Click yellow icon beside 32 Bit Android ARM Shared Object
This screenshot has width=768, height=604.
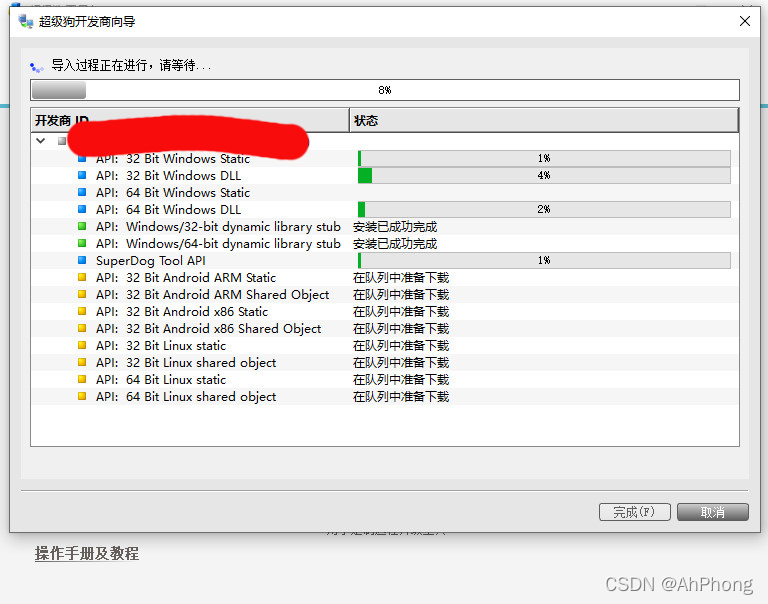[x=82, y=294]
